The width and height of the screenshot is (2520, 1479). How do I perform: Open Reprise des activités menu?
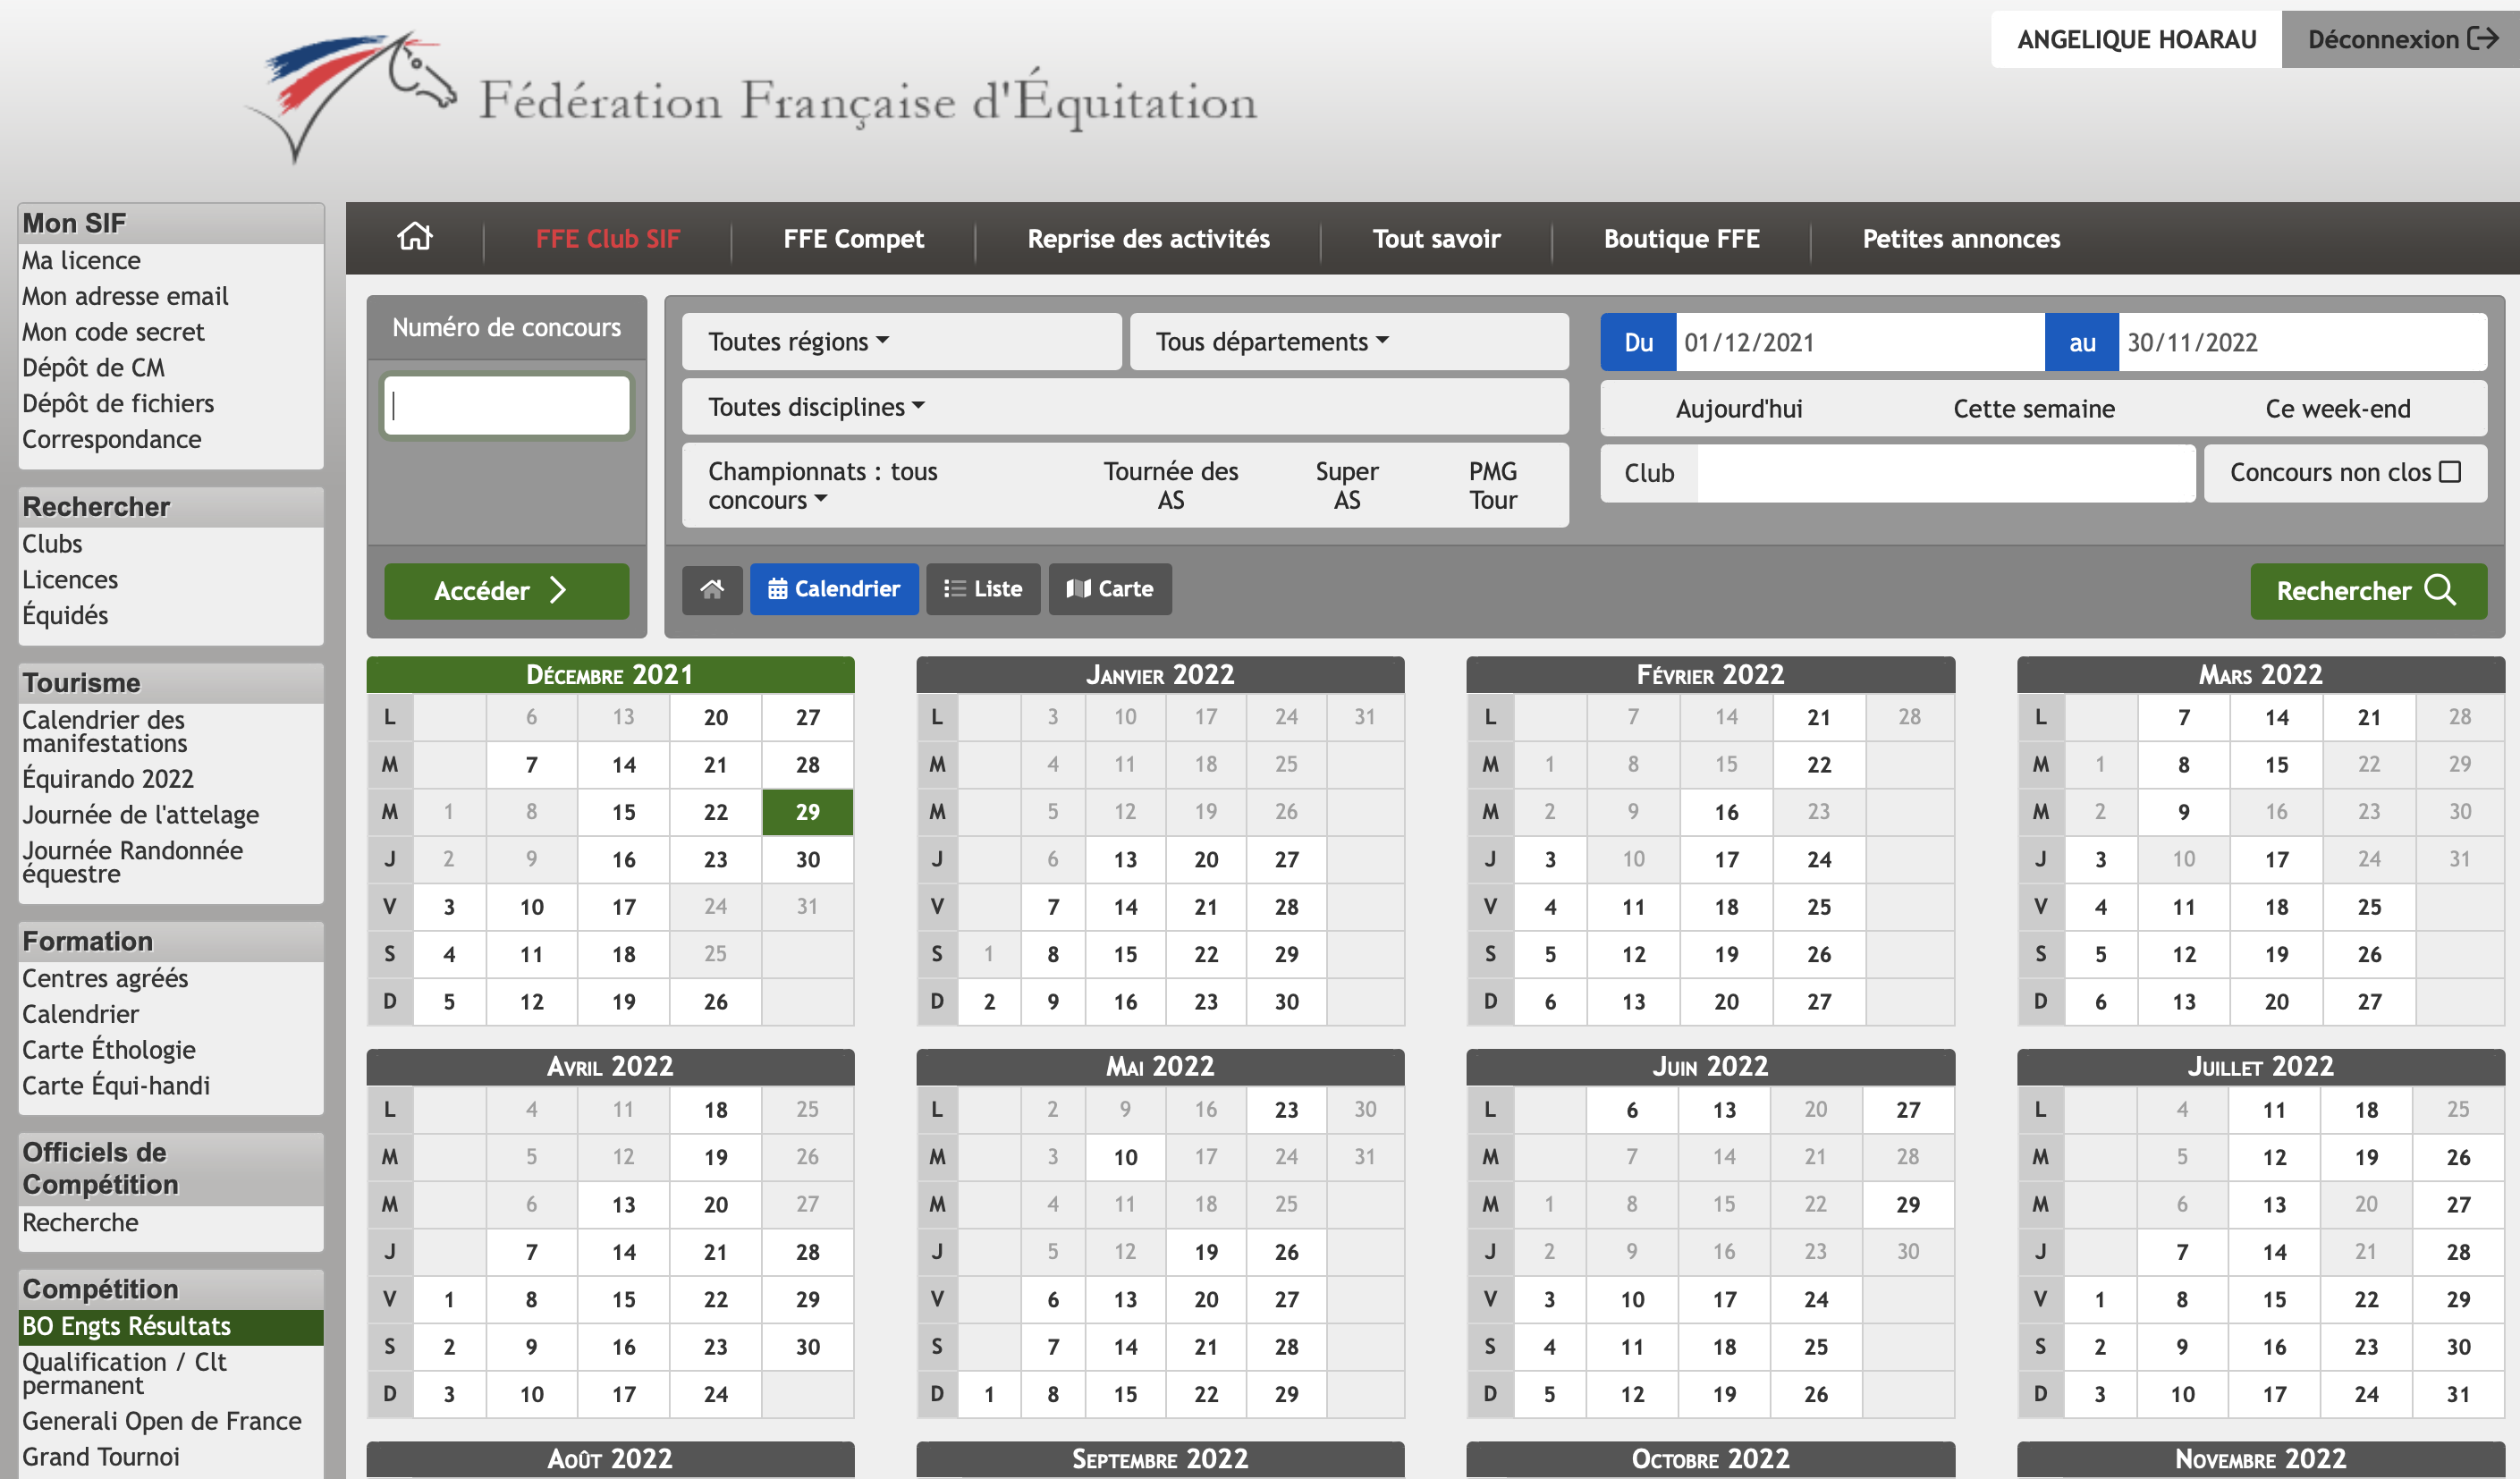pos(1148,238)
